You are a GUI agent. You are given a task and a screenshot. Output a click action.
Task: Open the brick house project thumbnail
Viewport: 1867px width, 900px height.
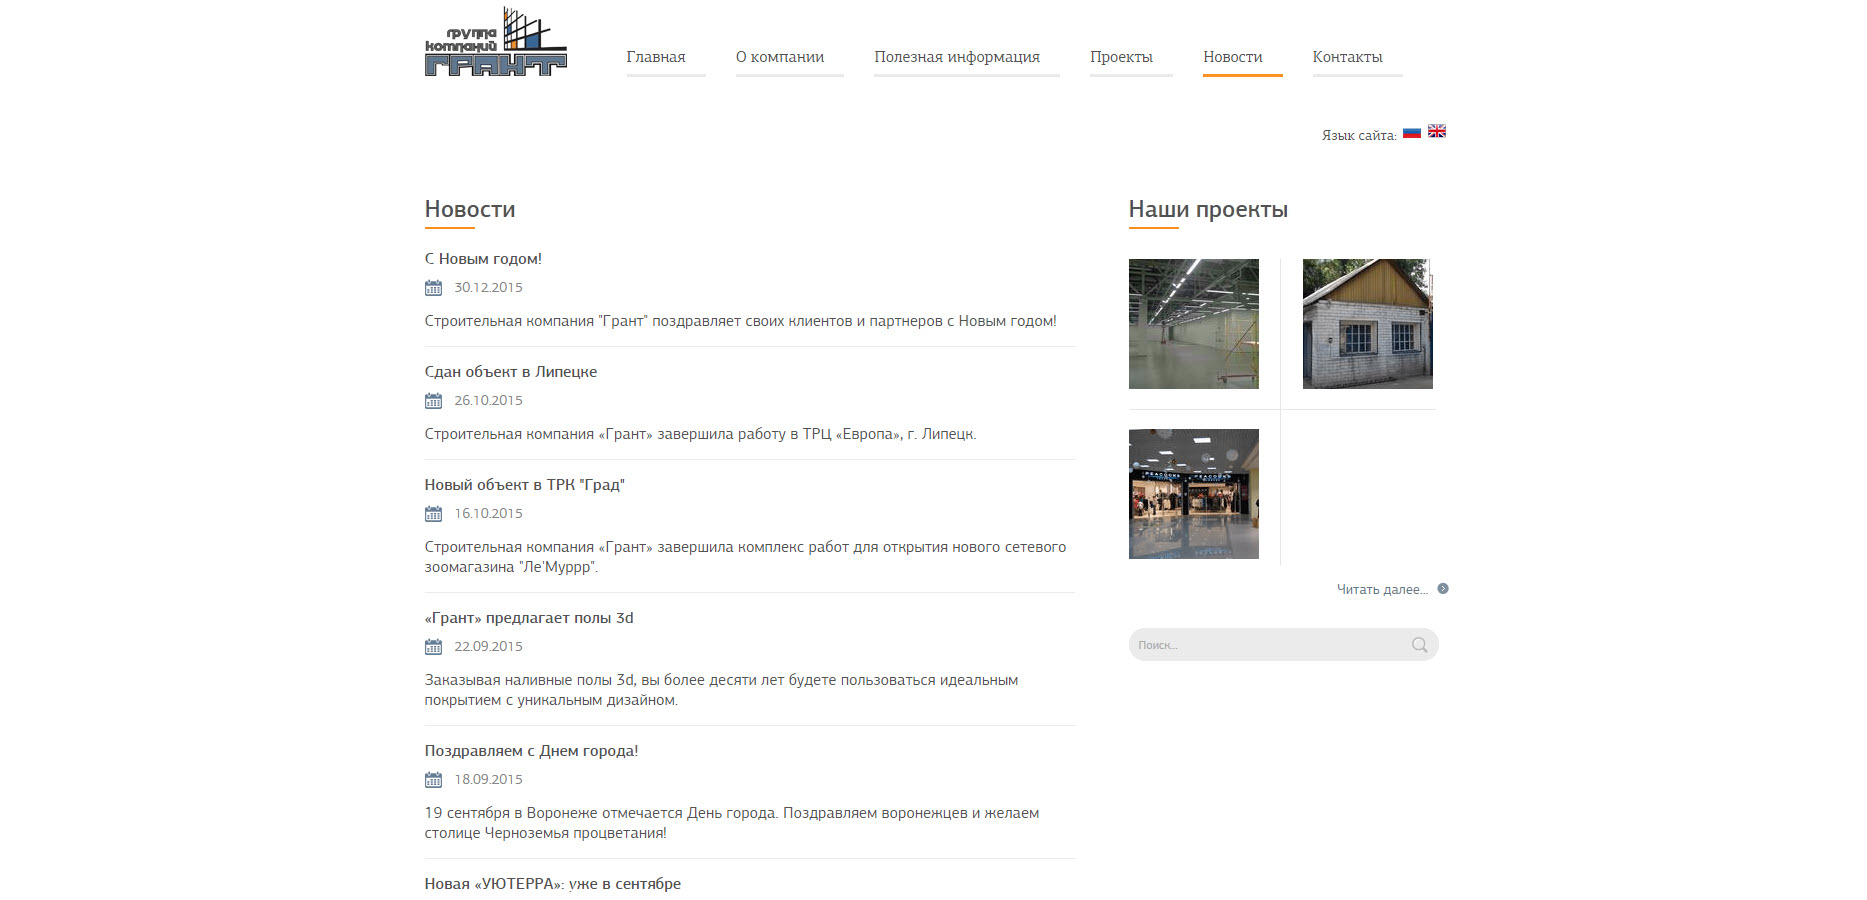tap(1368, 324)
